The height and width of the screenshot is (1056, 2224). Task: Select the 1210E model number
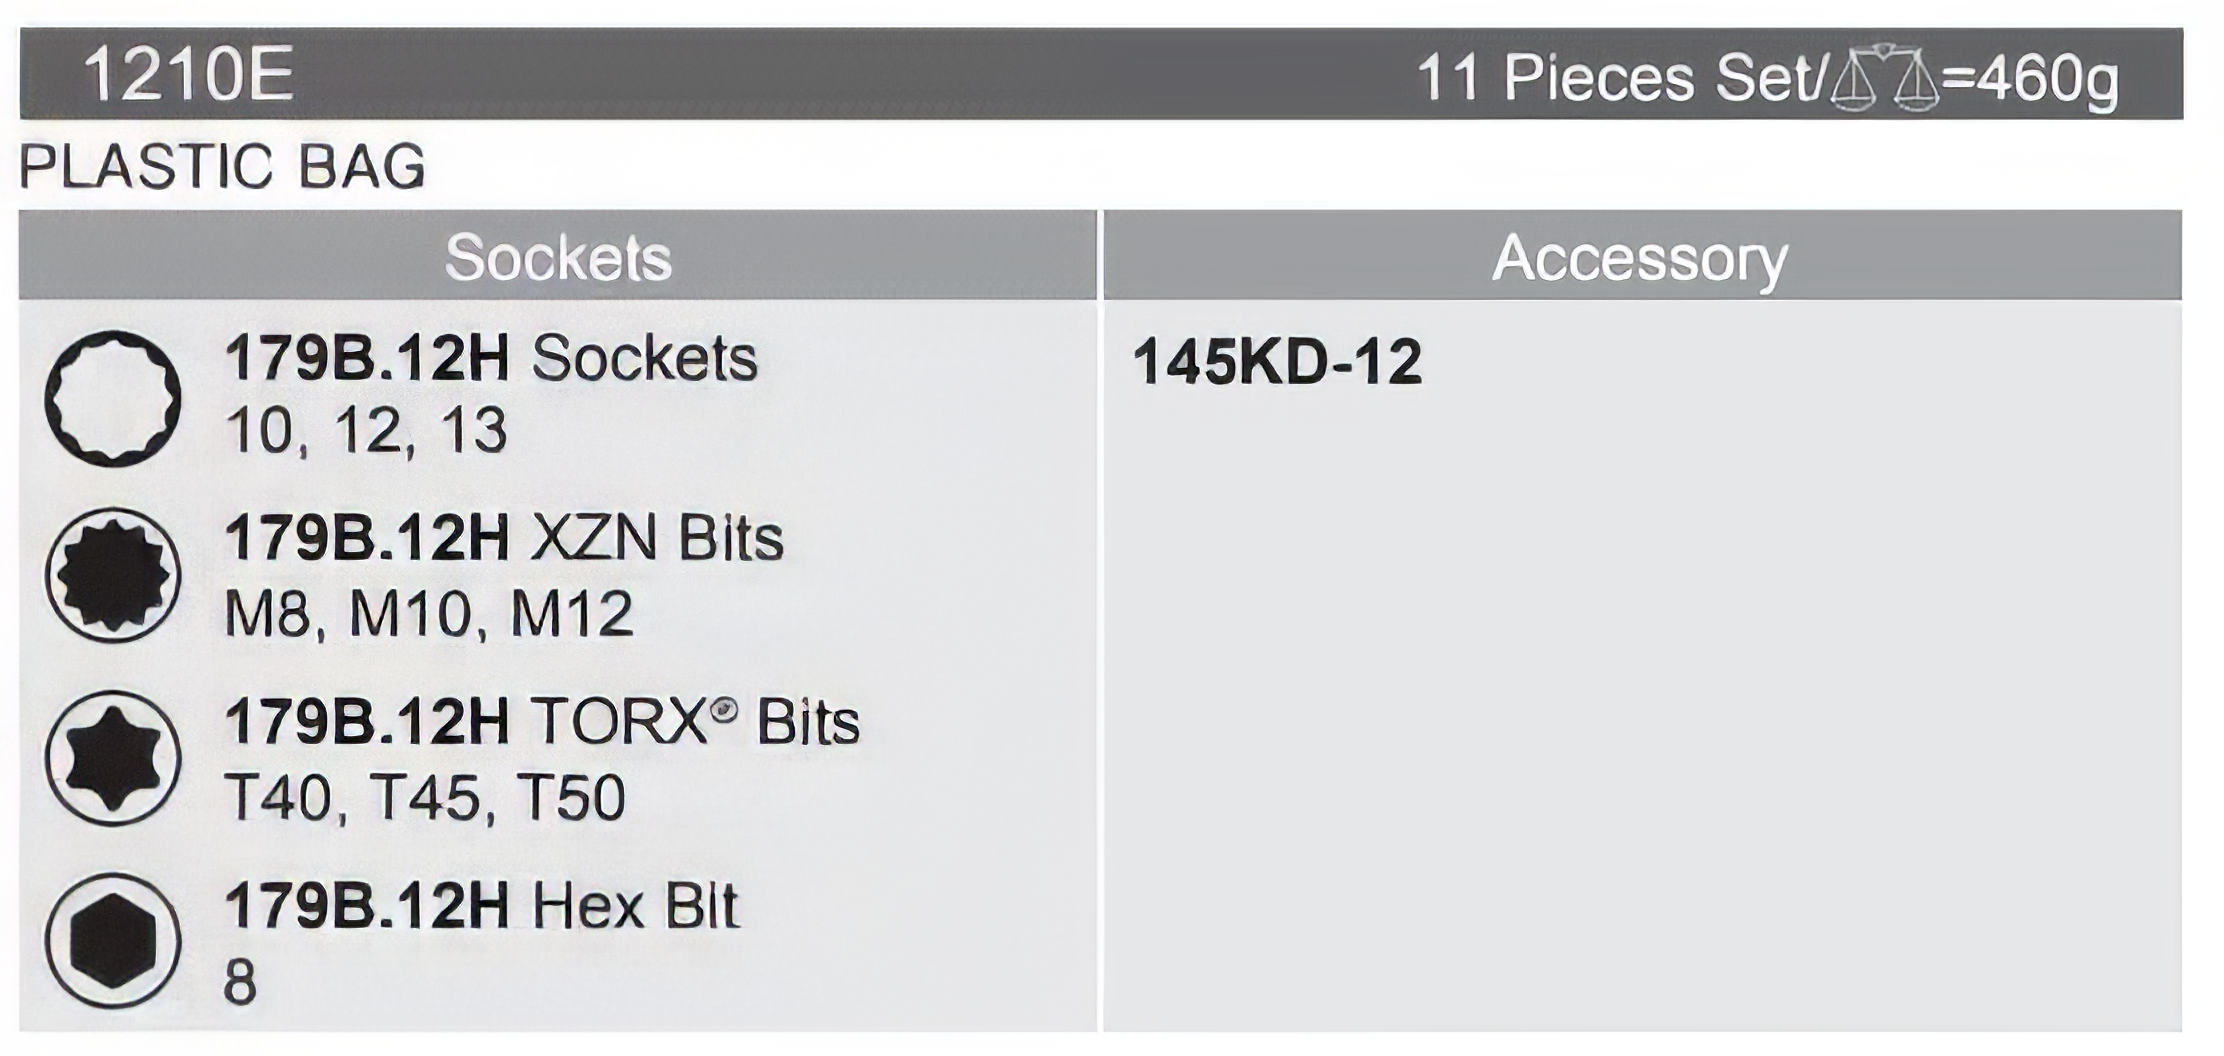click(x=188, y=76)
